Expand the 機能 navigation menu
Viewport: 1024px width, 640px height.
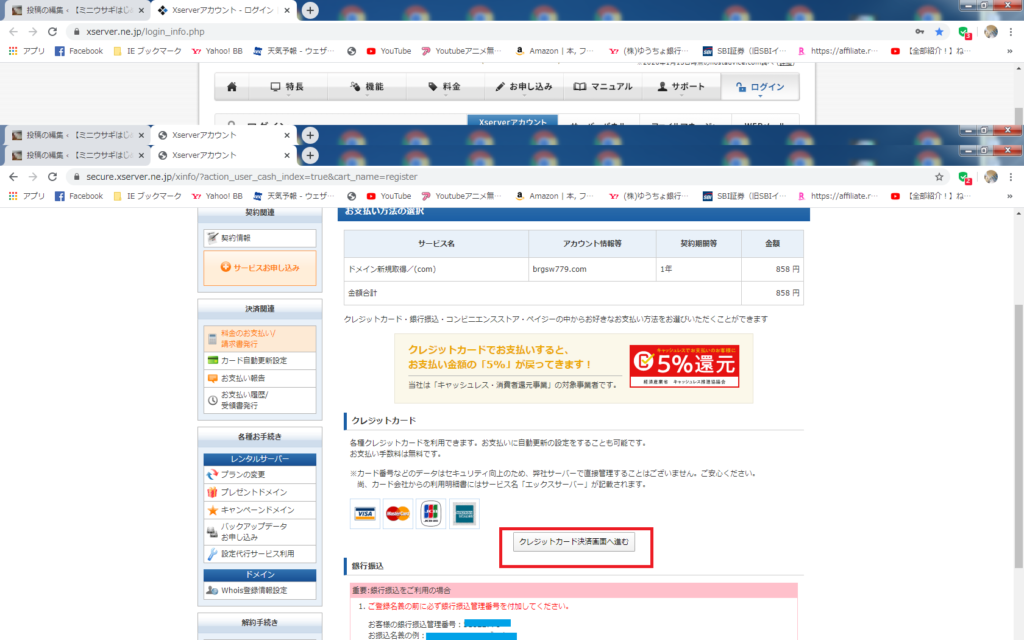[366, 87]
